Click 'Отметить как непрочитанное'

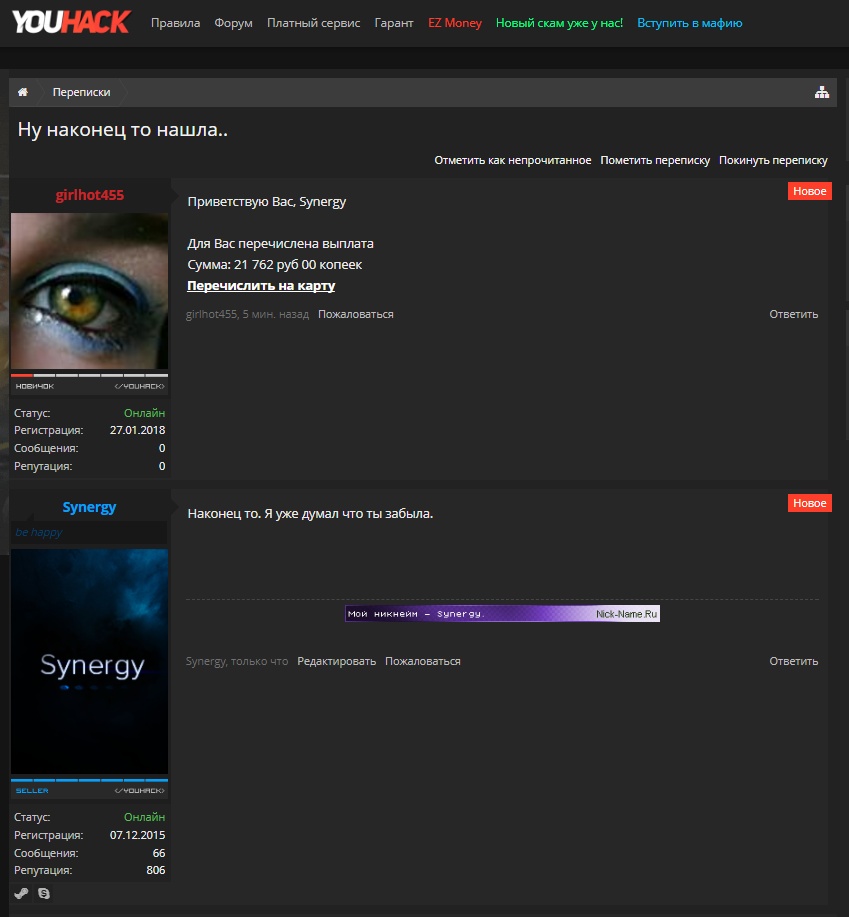(513, 160)
